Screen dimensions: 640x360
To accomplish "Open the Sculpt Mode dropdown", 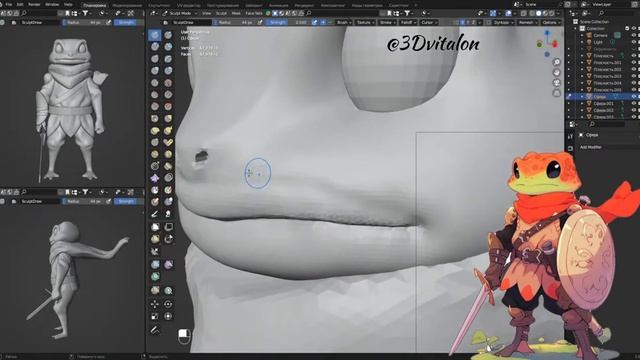I will pos(180,13).
